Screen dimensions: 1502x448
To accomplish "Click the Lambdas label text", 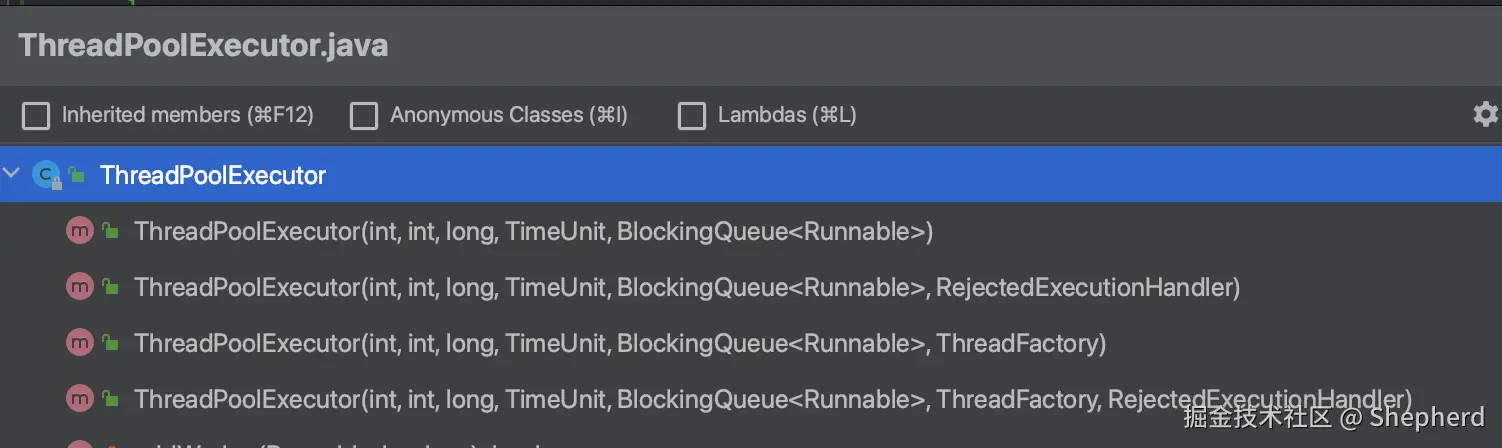I will coord(786,115).
